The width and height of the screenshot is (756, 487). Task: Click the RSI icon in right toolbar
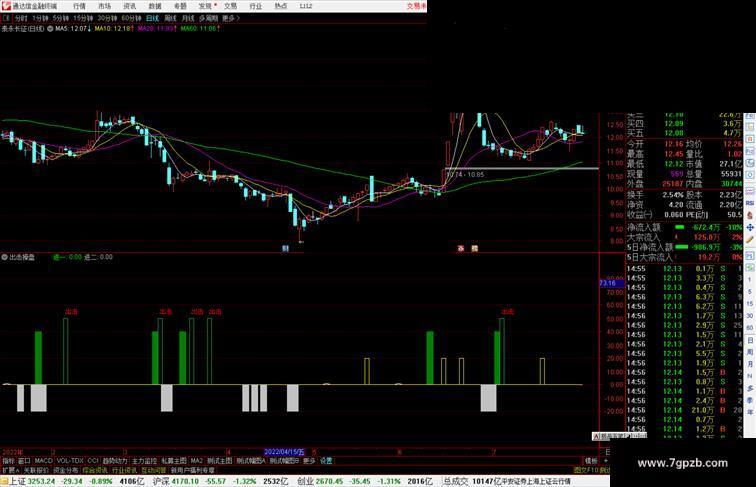click(750, 203)
